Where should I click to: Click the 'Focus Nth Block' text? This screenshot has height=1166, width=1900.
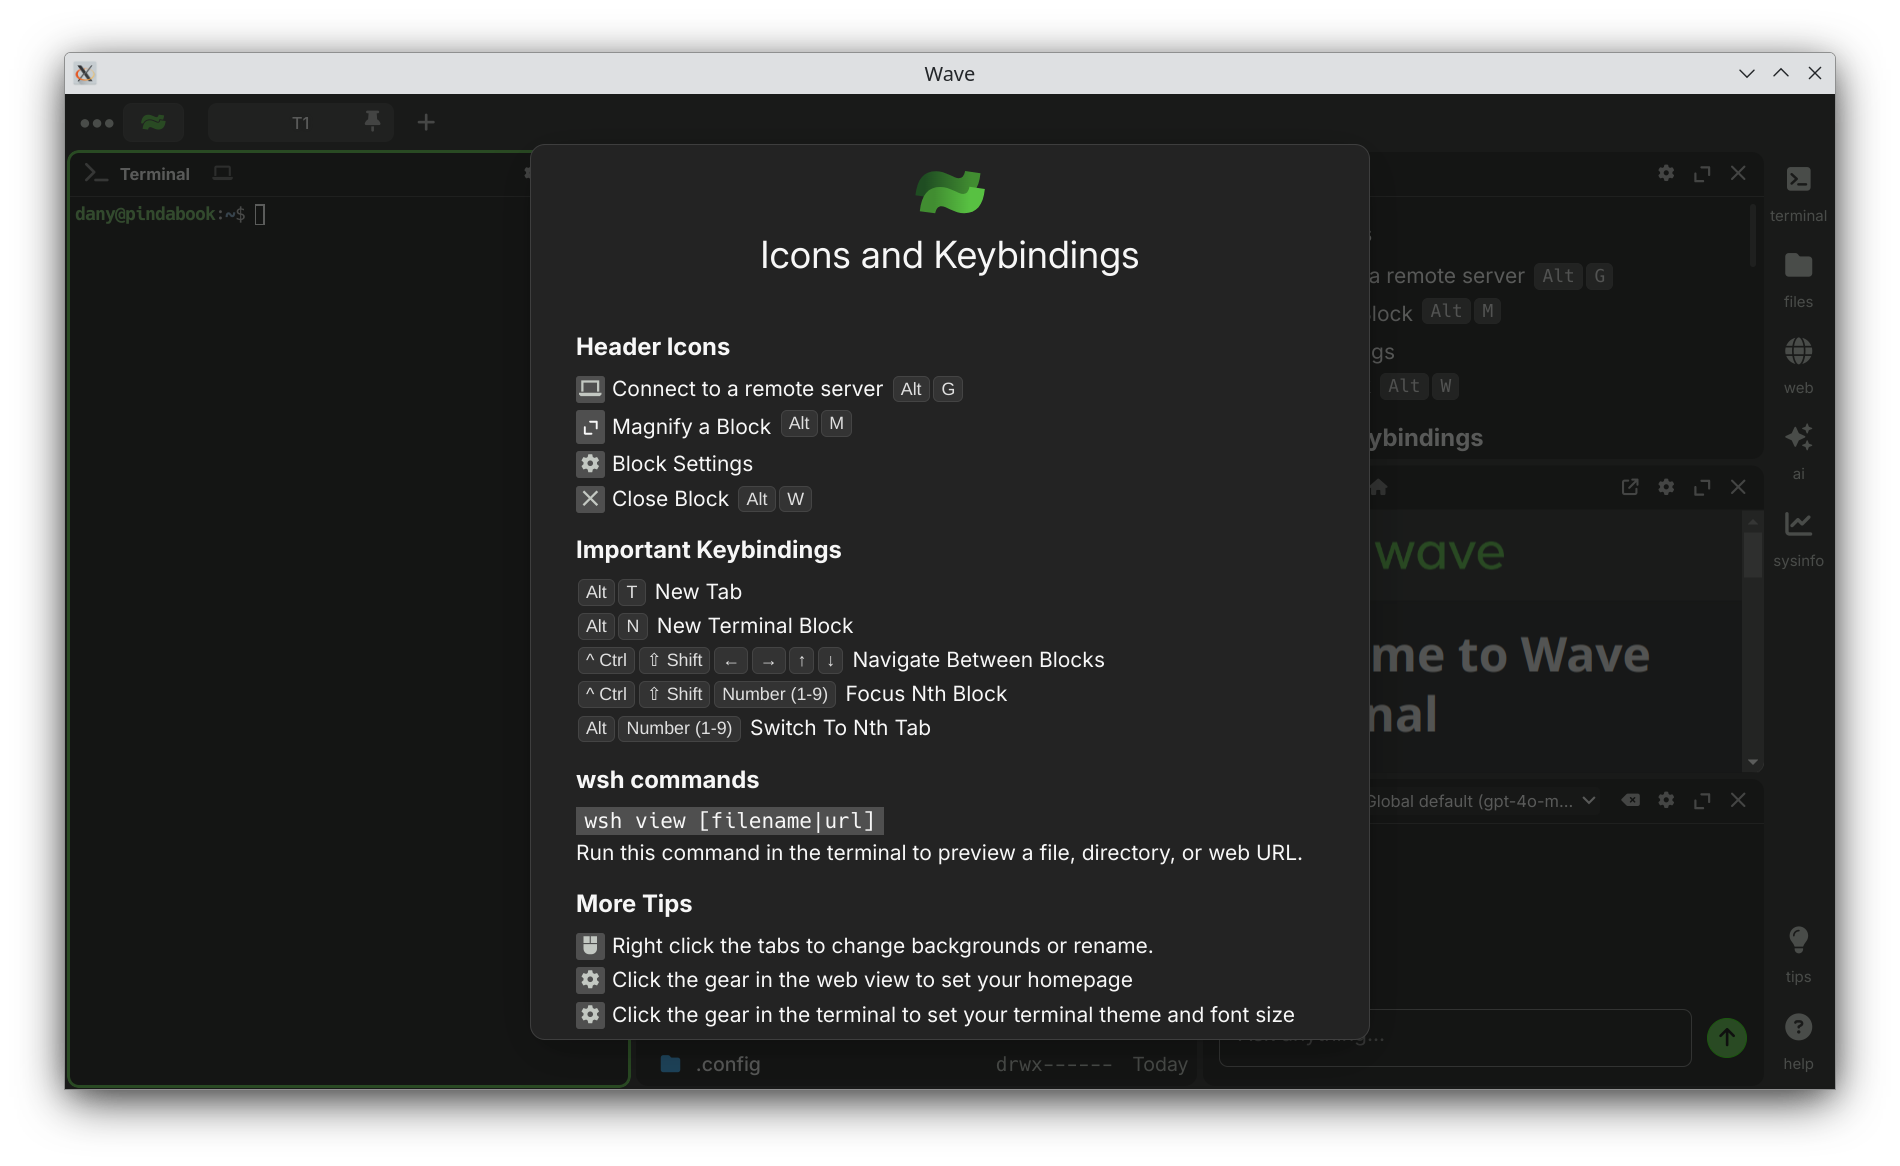[926, 694]
